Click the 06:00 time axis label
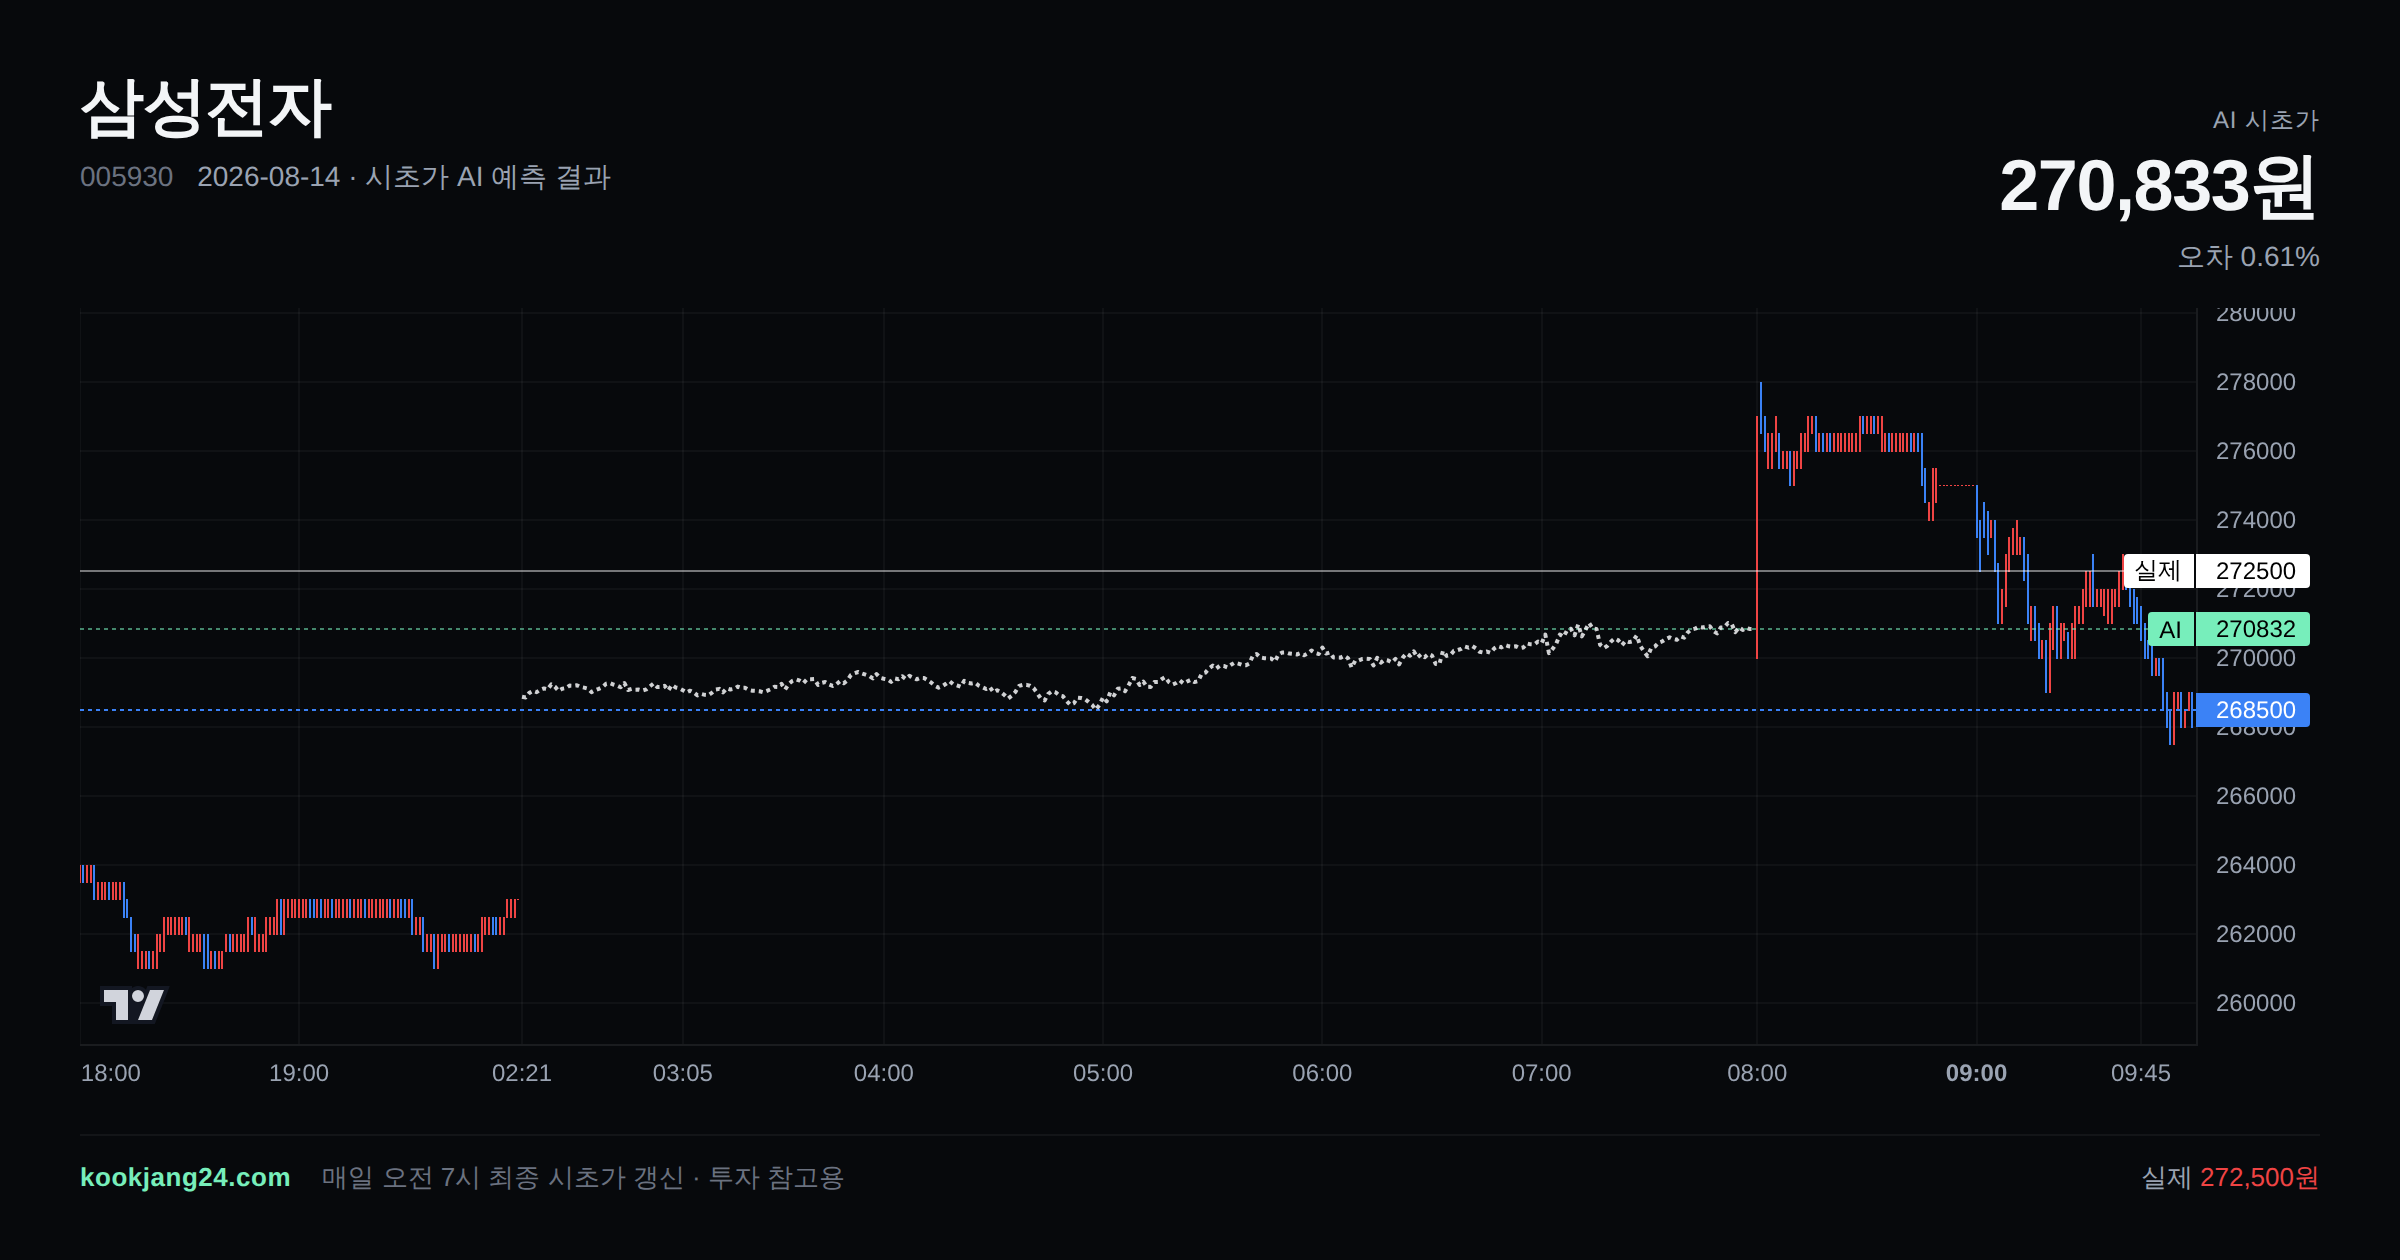This screenshot has height=1260, width=2400. [x=1322, y=1073]
